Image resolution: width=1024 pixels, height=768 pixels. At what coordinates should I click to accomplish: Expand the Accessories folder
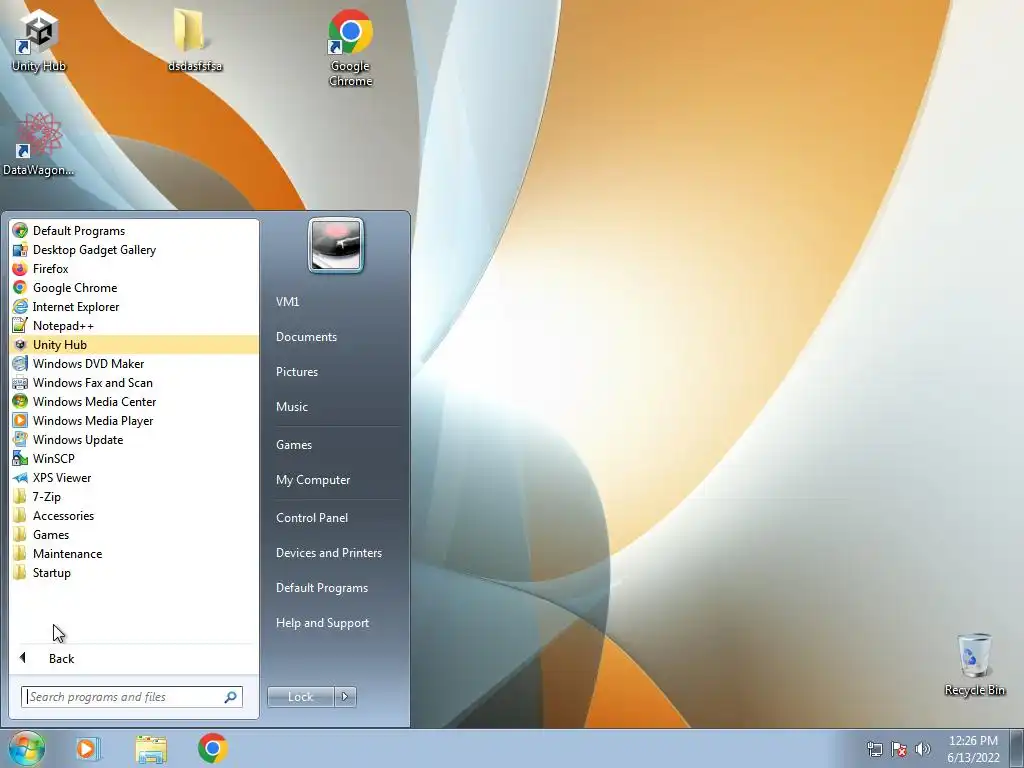click(134, 515)
